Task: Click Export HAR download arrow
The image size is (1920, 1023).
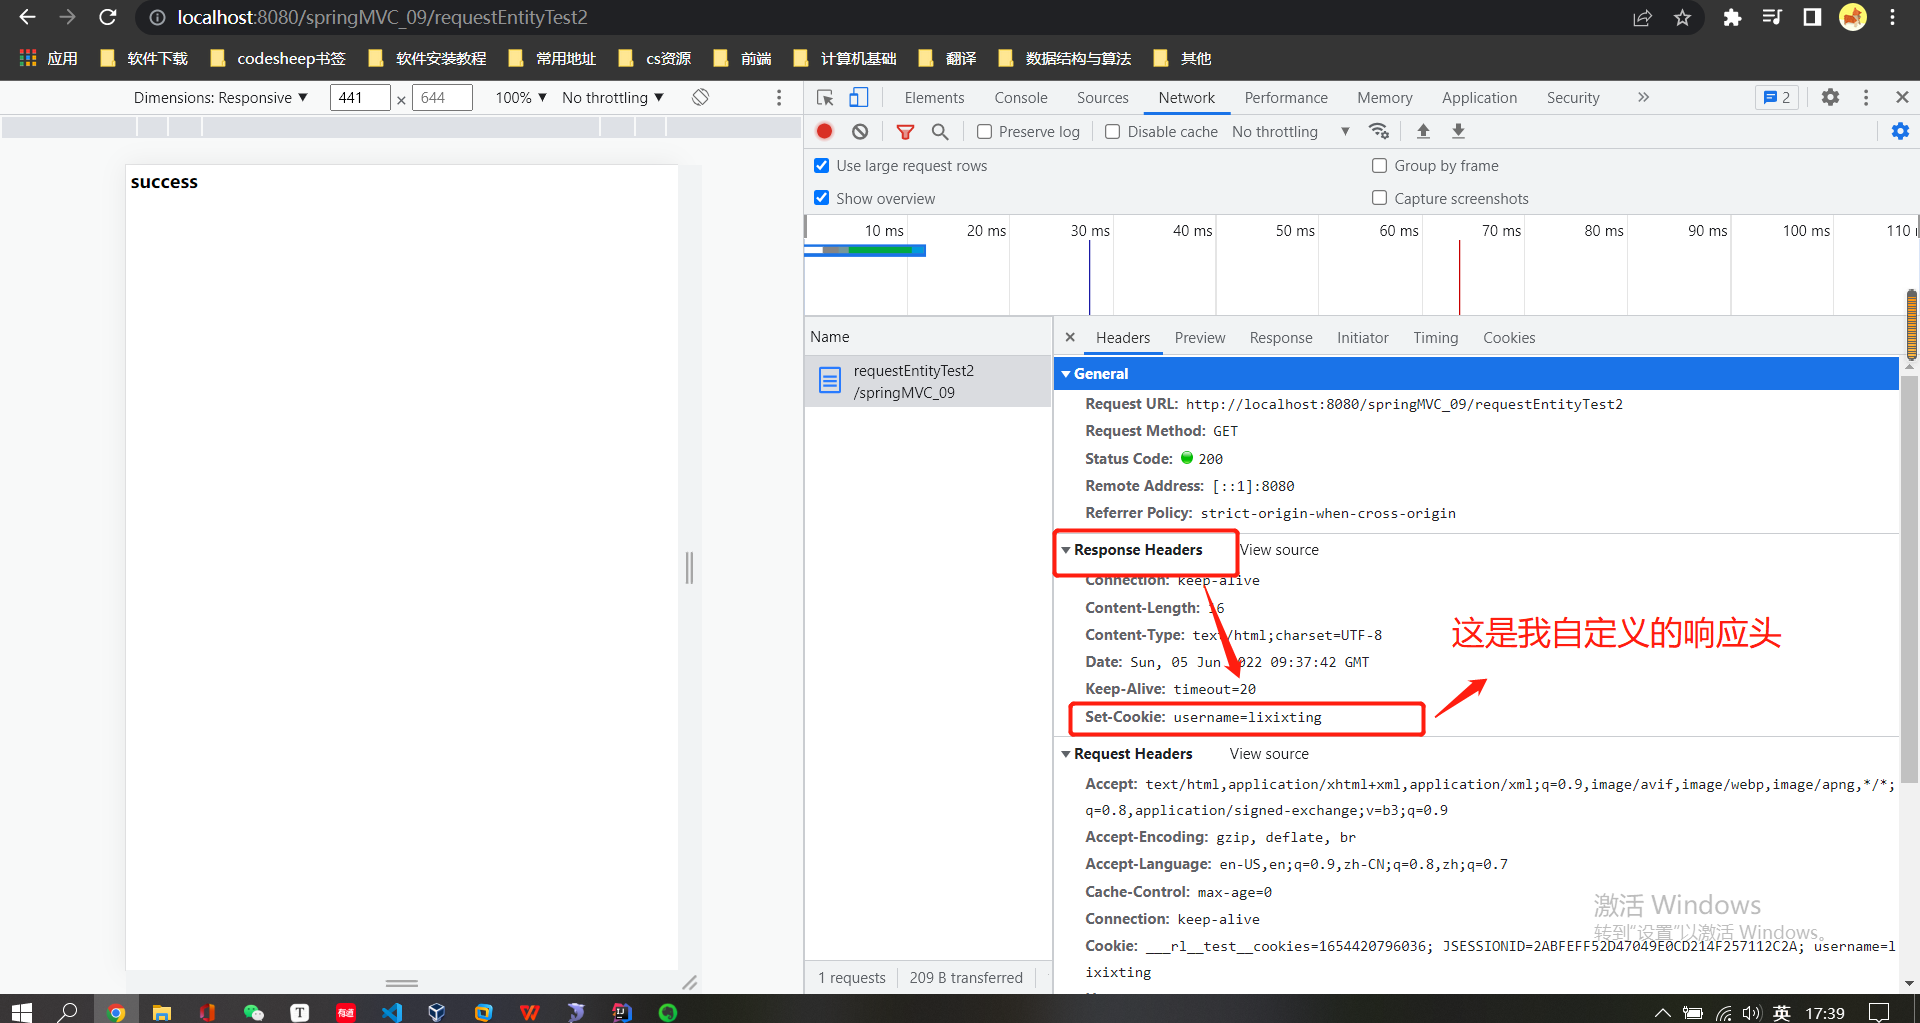Action: coord(1458,131)
